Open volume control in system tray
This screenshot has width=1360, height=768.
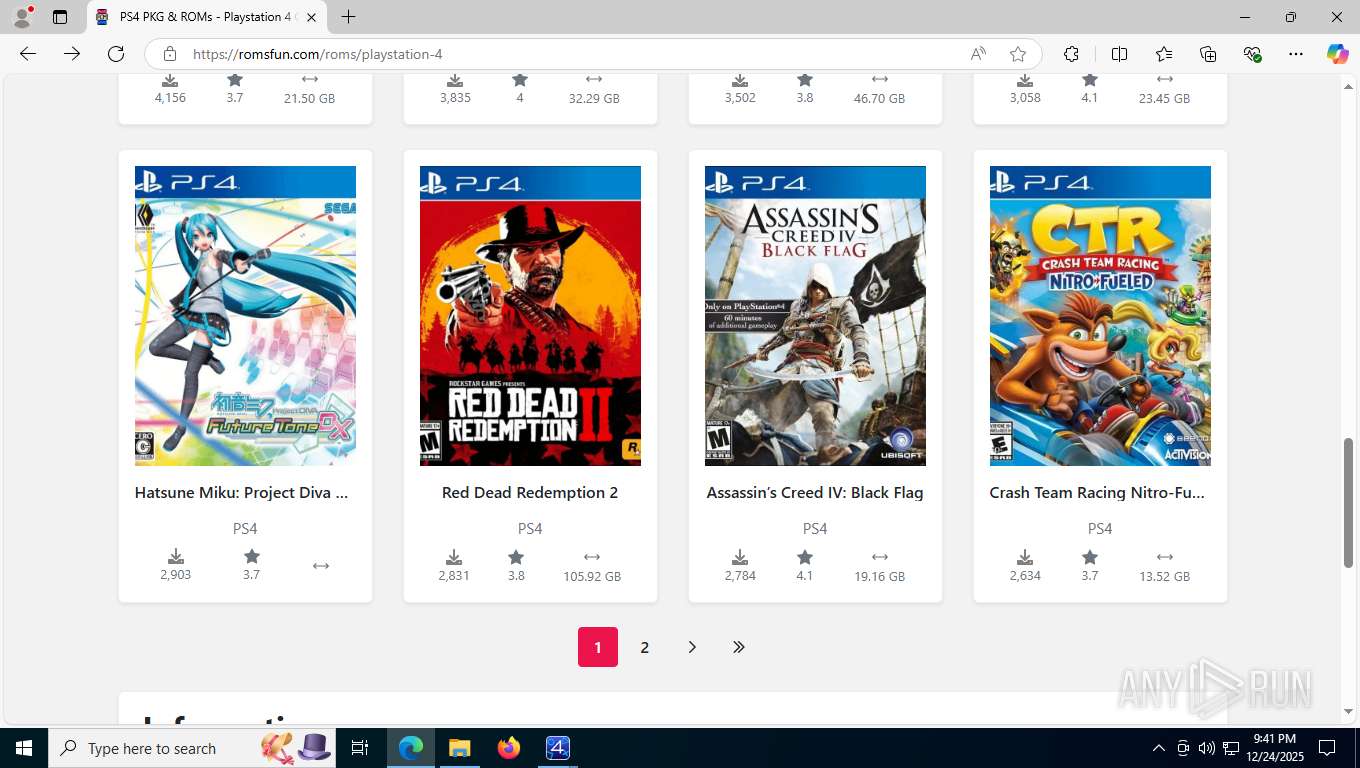[x=1207, y=748]
